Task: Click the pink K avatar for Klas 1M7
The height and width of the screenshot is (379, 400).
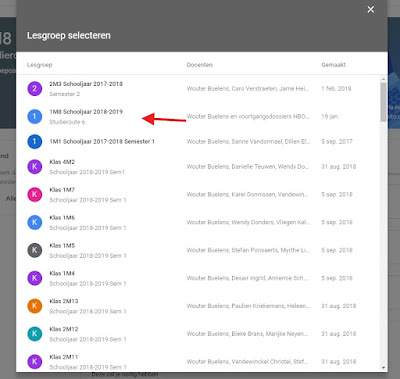Action: coord(34,194)
